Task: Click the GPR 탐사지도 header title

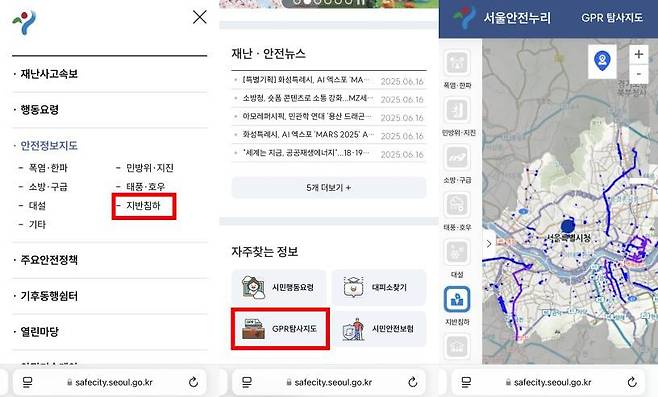Action: click(x=612, y=18)
